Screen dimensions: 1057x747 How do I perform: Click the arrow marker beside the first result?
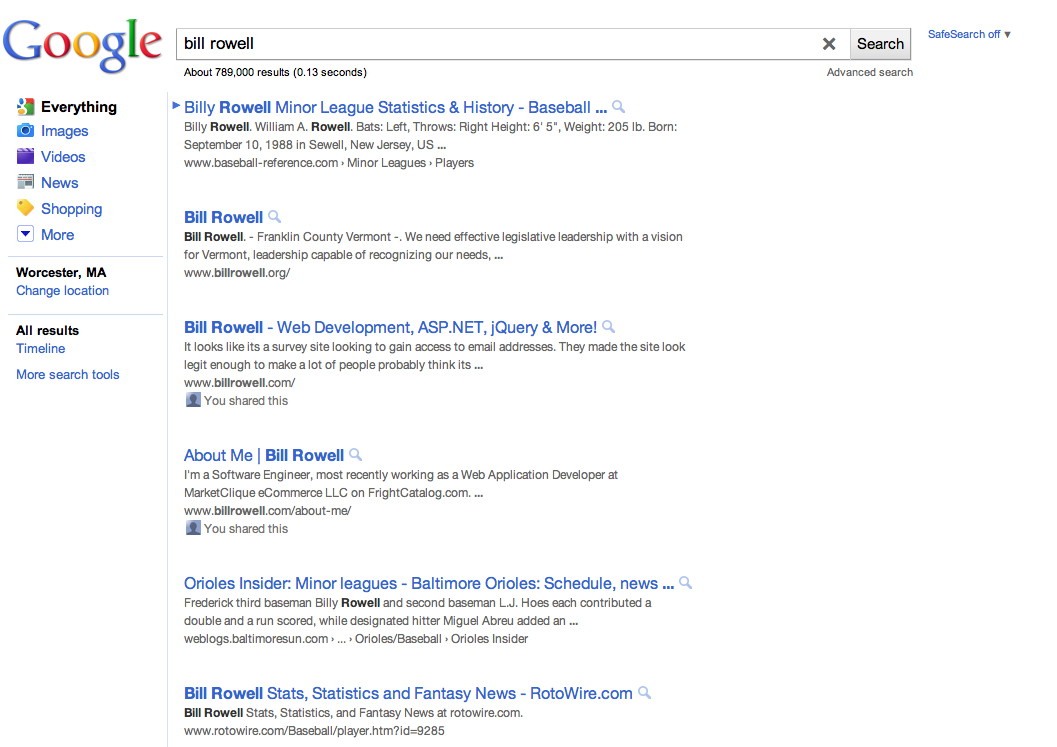pyautogui.click(x=176, y=105)
